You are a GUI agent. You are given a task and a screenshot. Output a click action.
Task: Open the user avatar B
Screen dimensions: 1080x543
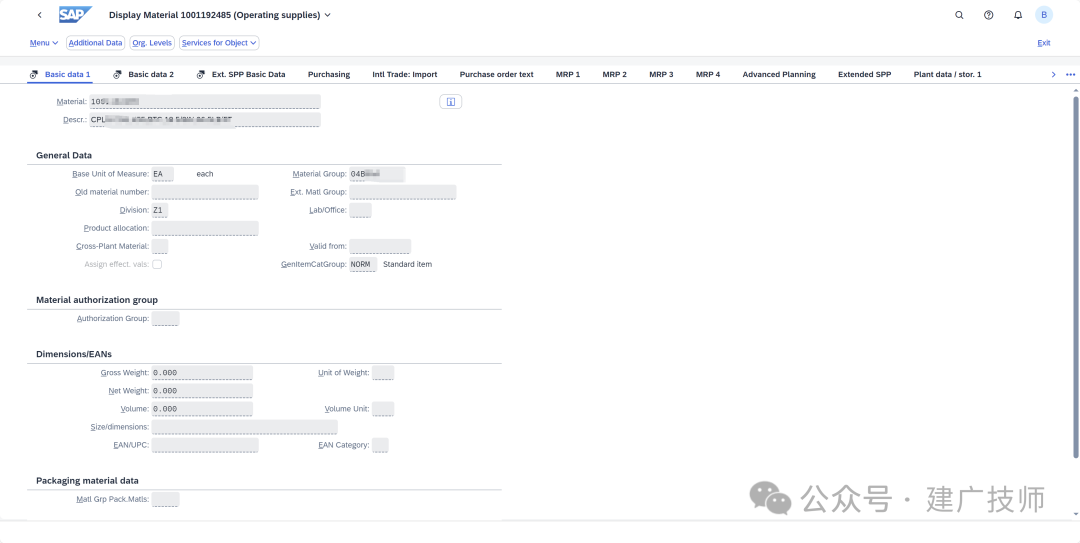(1043, 15)
